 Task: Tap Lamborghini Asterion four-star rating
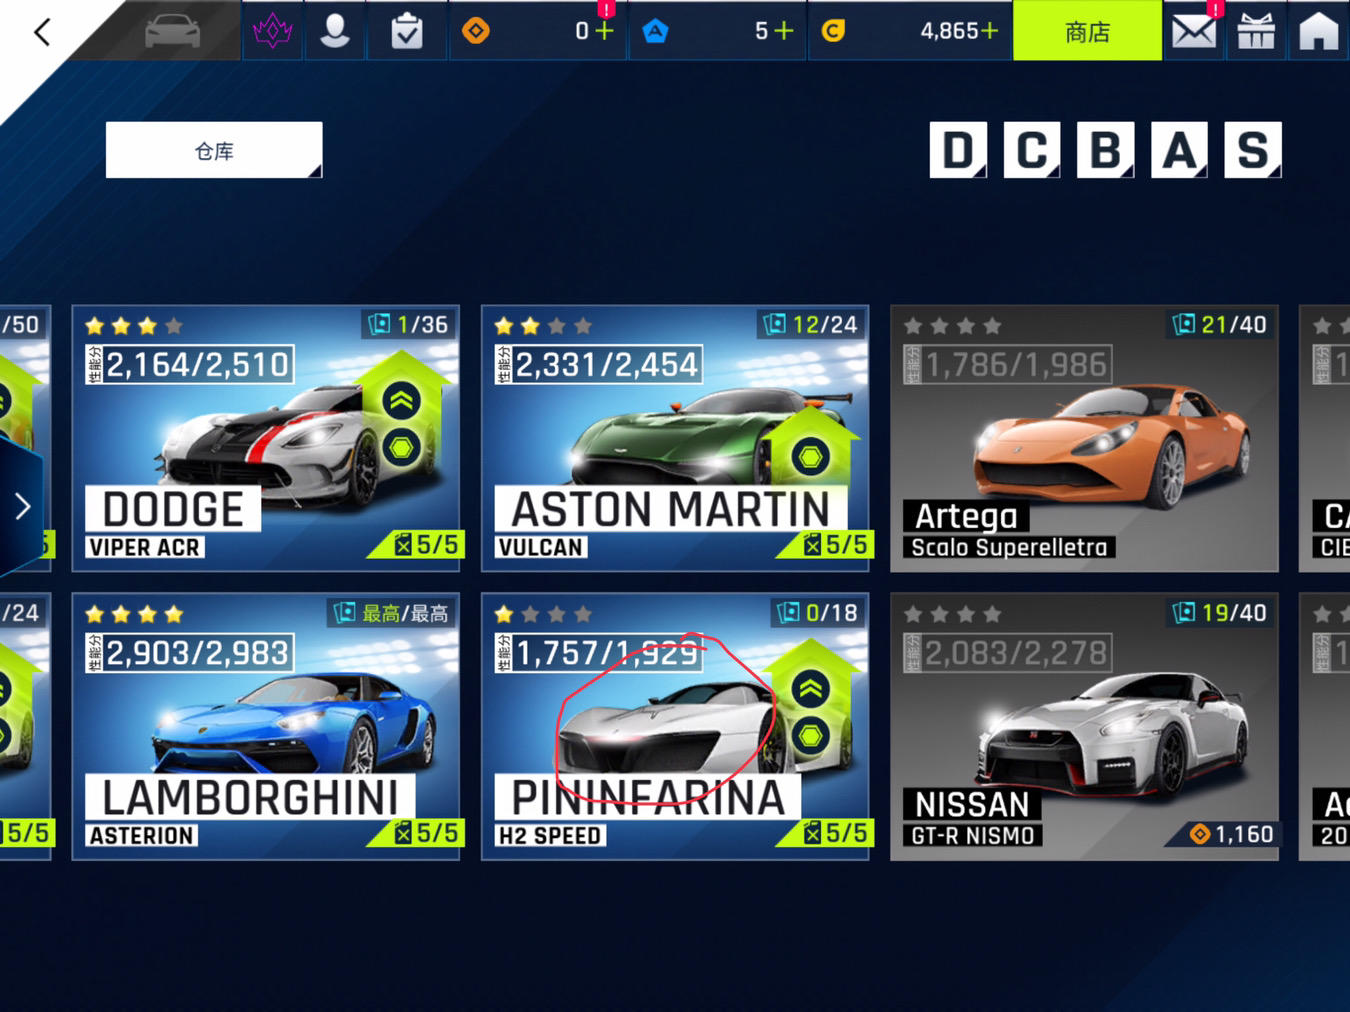pos(134,614)
